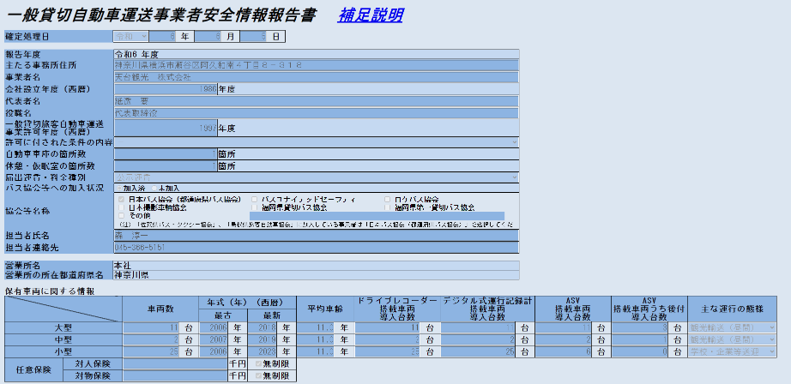This screenshot has width=791, height=384.
Task: Click the 小型 平均車齢 field
Action: tap(316, 352)
